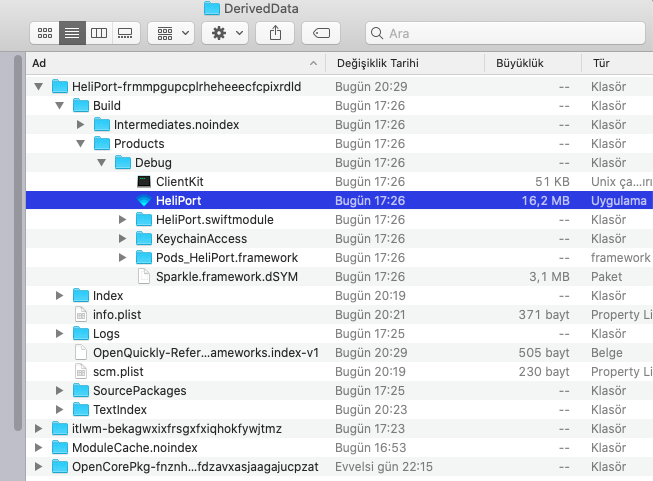Select the ClientKit executable icon

144,182
